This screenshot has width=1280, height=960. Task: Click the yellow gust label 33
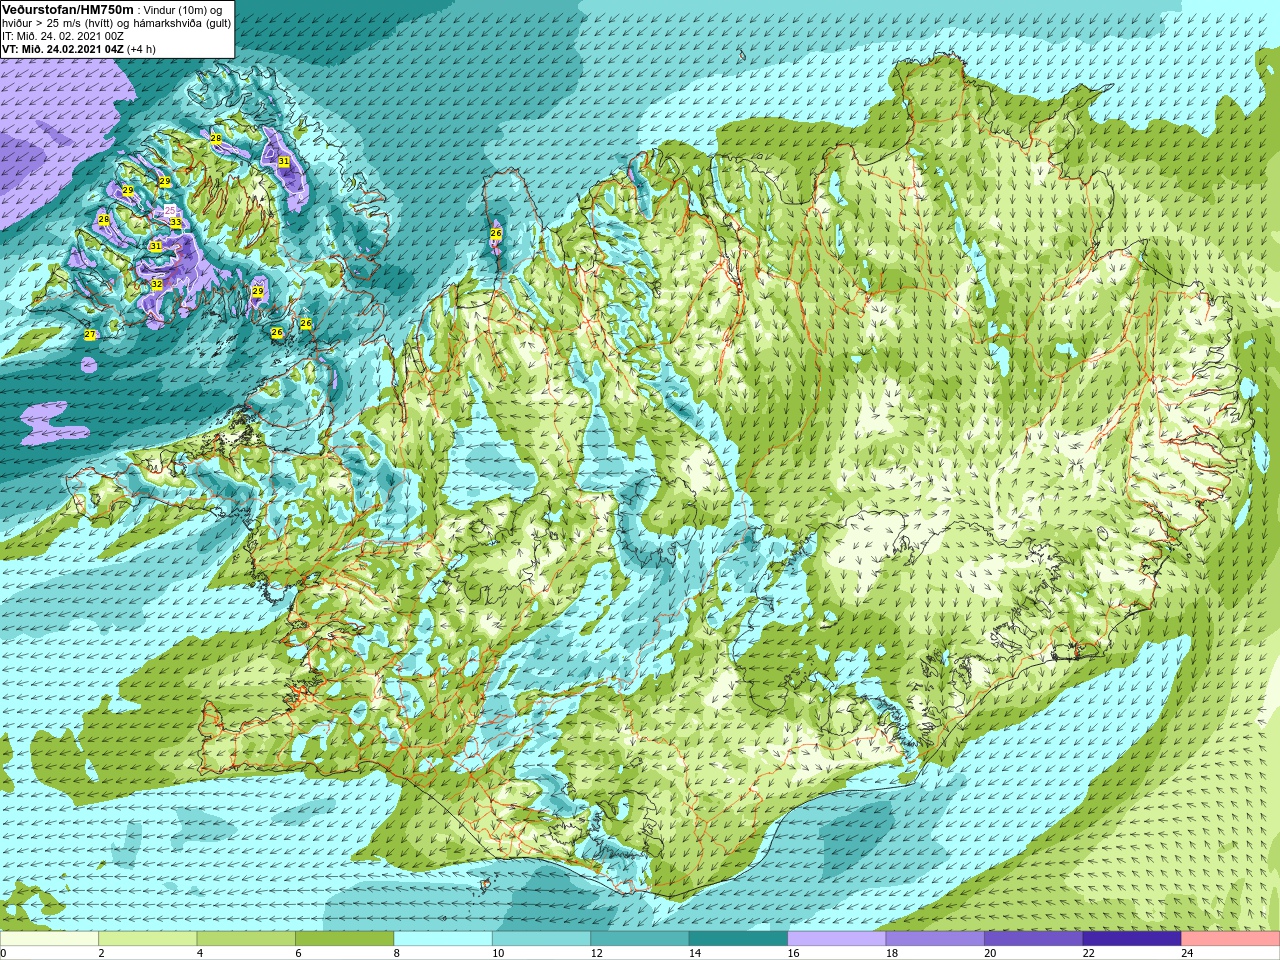(176, 223)
